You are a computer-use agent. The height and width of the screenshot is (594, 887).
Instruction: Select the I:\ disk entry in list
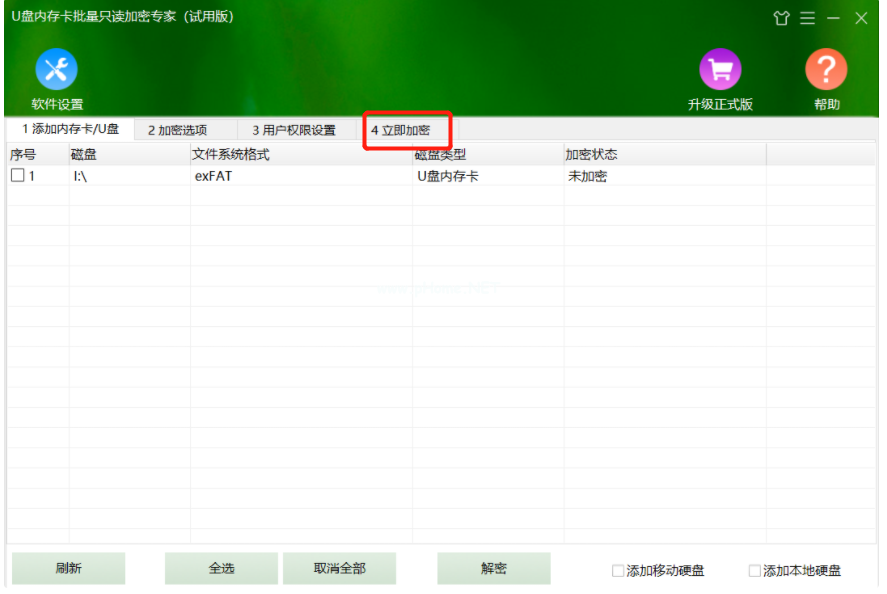82,176
